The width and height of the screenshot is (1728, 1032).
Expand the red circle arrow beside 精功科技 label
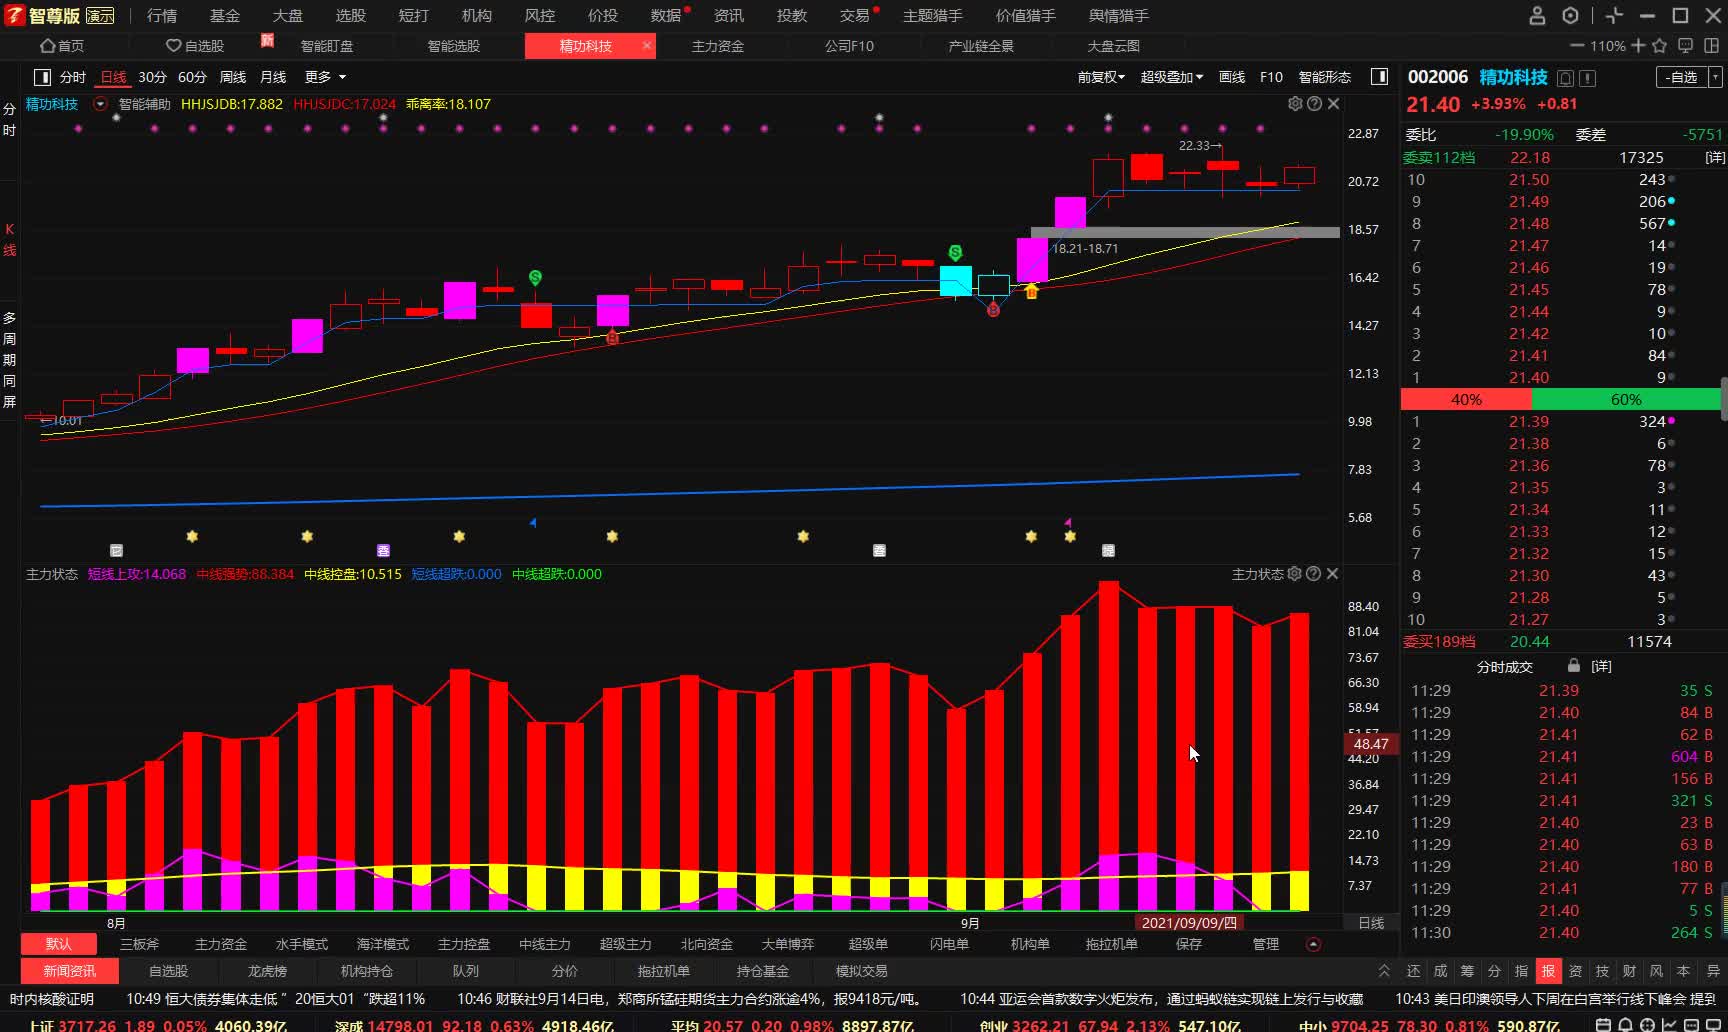(100, 104)
